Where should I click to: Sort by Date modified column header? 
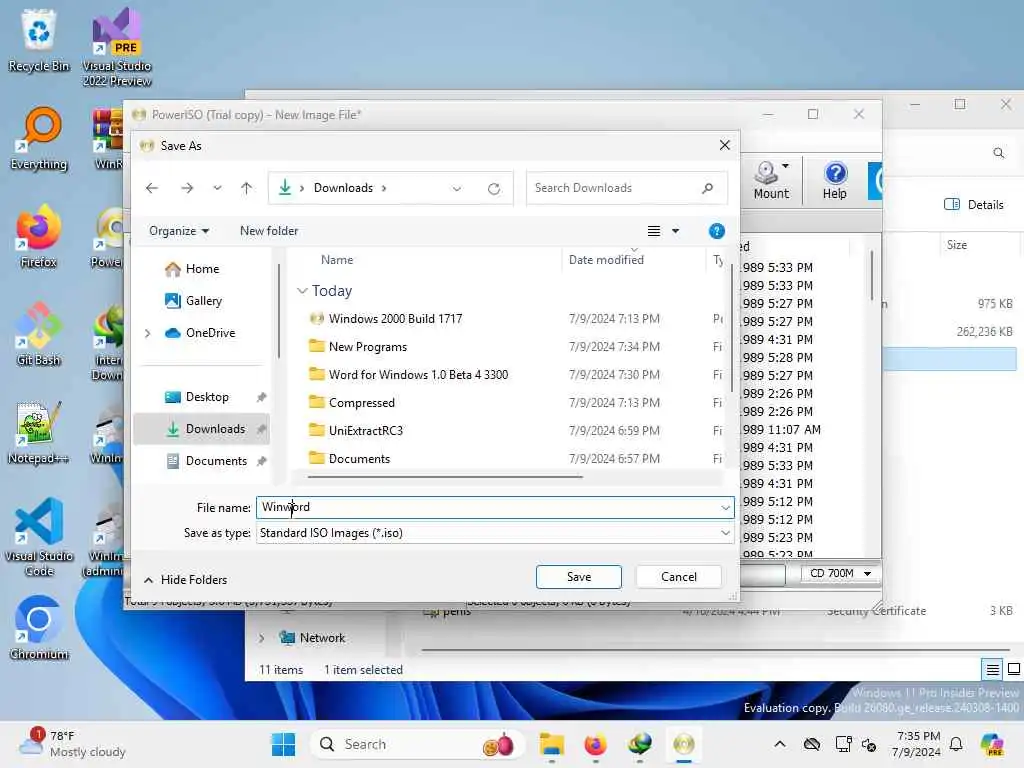(x=606, y=260)
